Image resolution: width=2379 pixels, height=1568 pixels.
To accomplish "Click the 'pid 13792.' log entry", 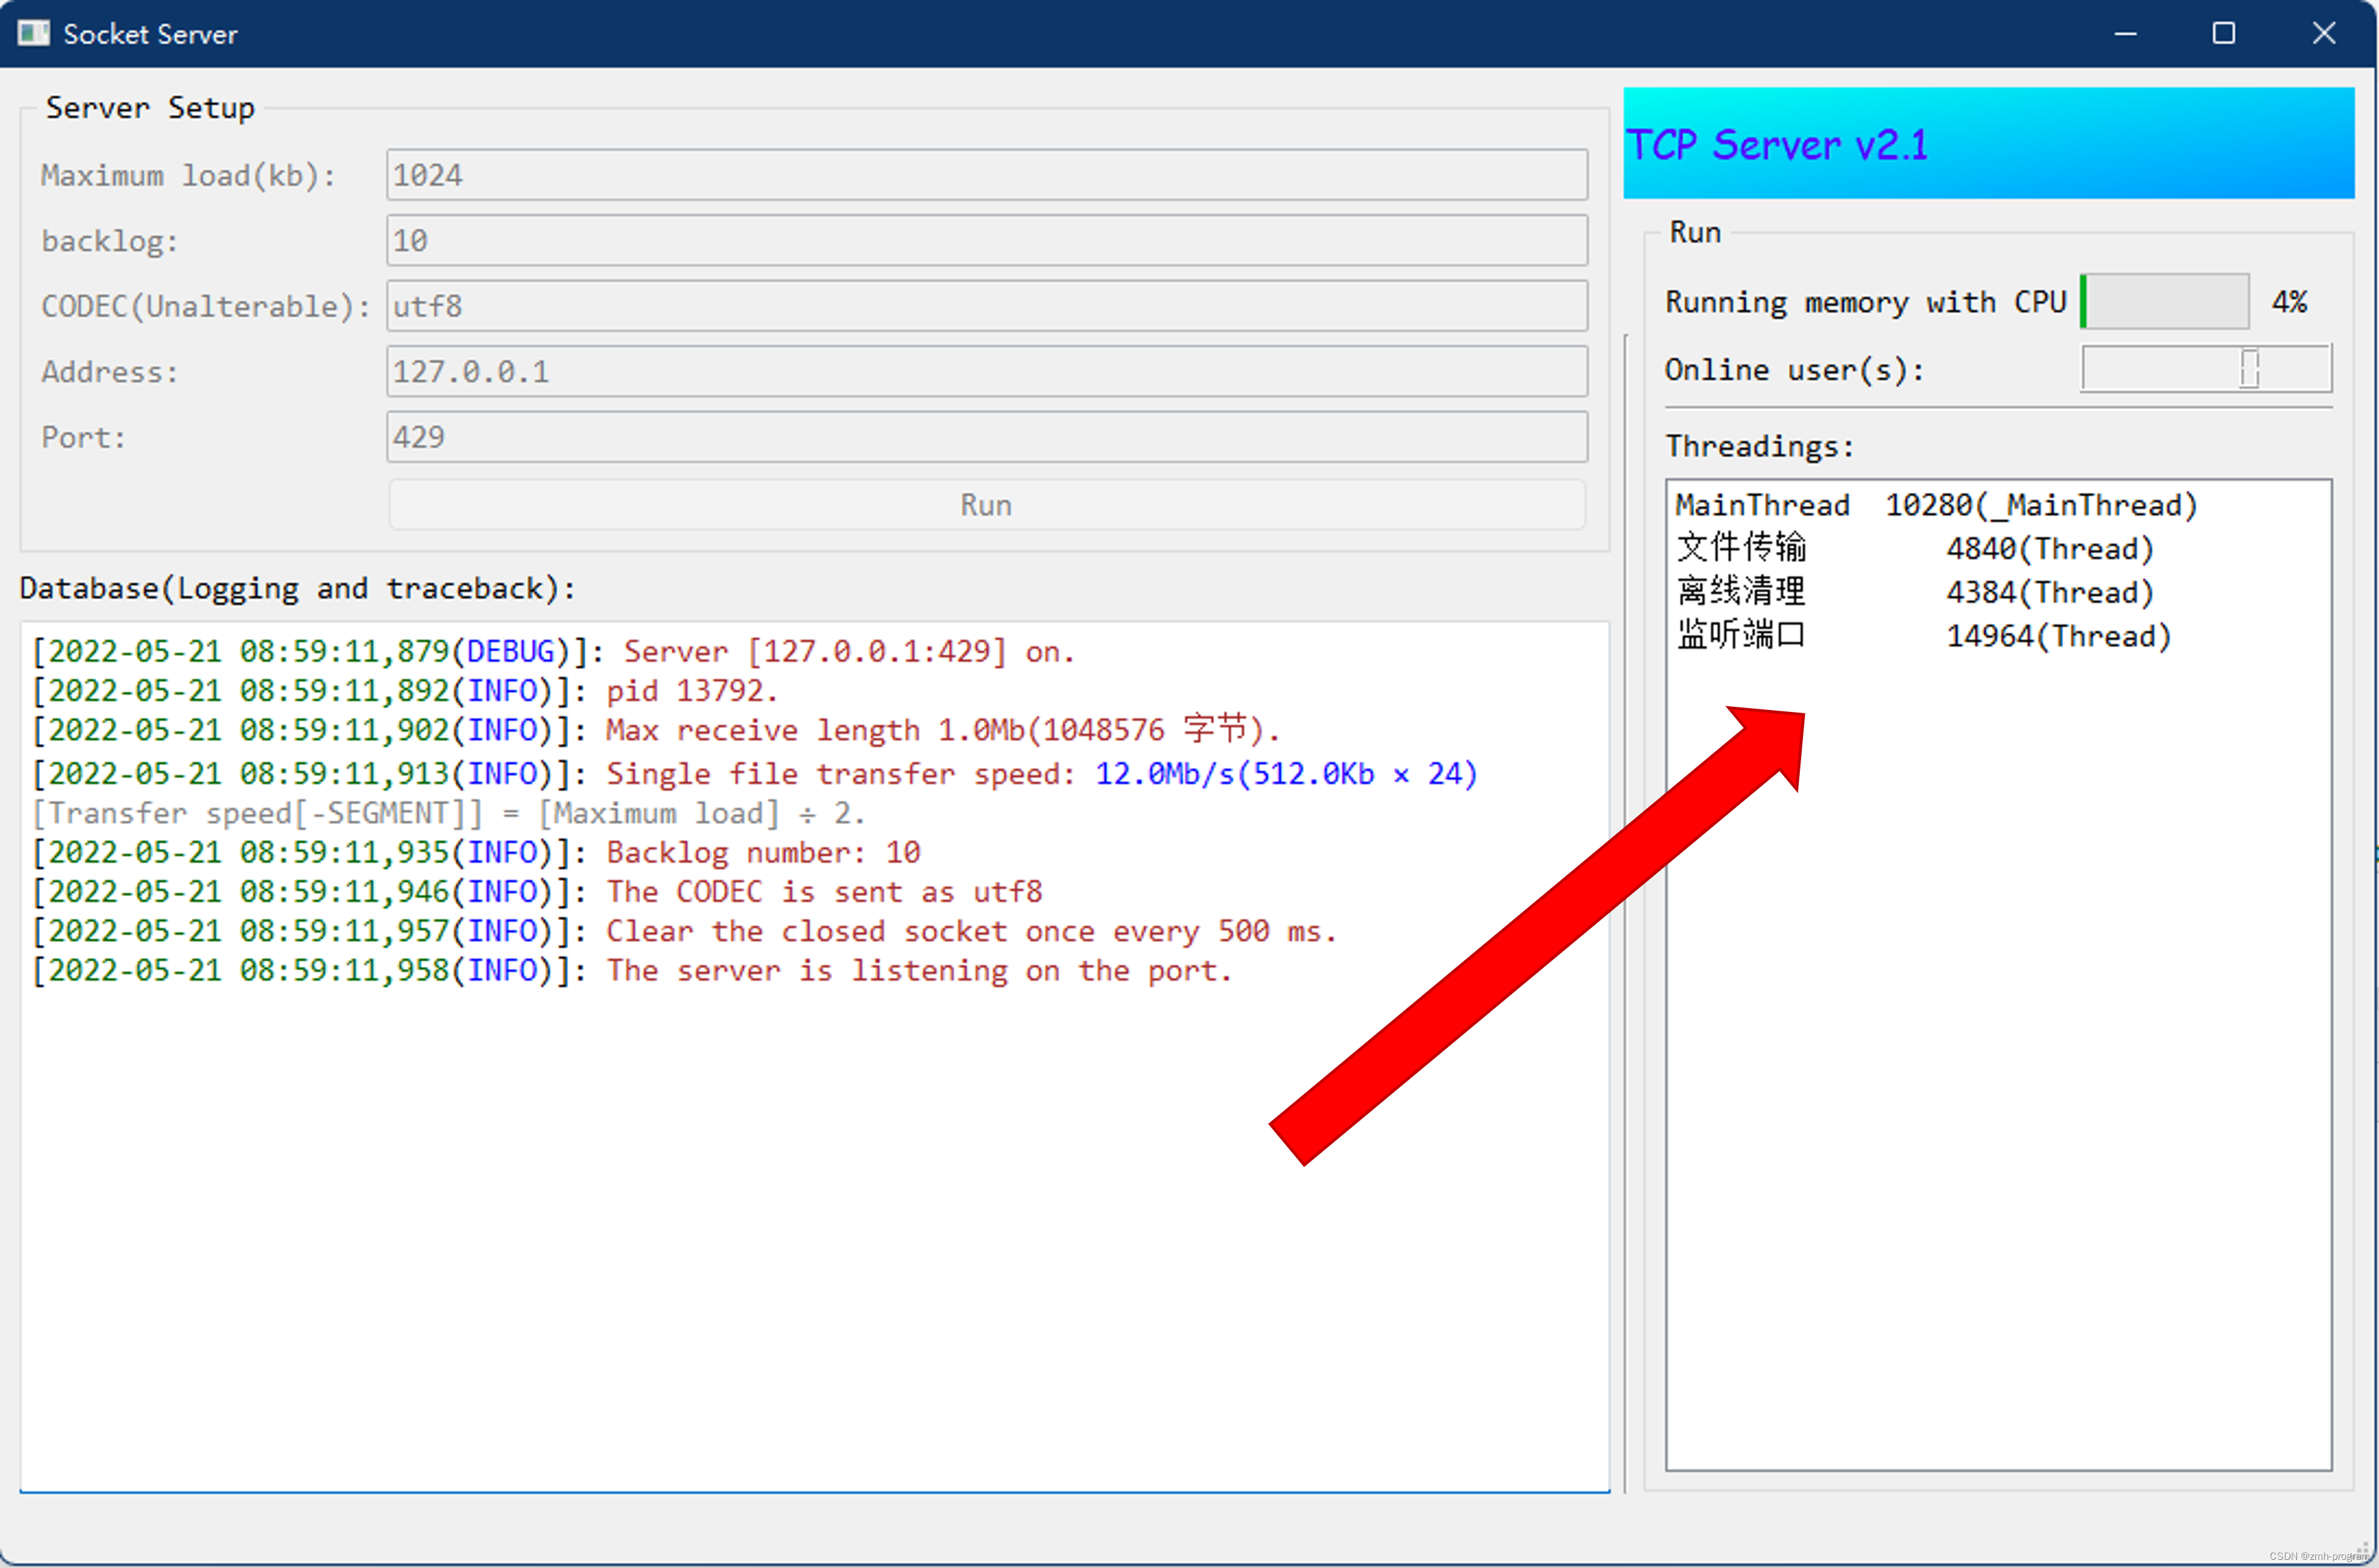I will pyautogui.click(x=405, y=690).
